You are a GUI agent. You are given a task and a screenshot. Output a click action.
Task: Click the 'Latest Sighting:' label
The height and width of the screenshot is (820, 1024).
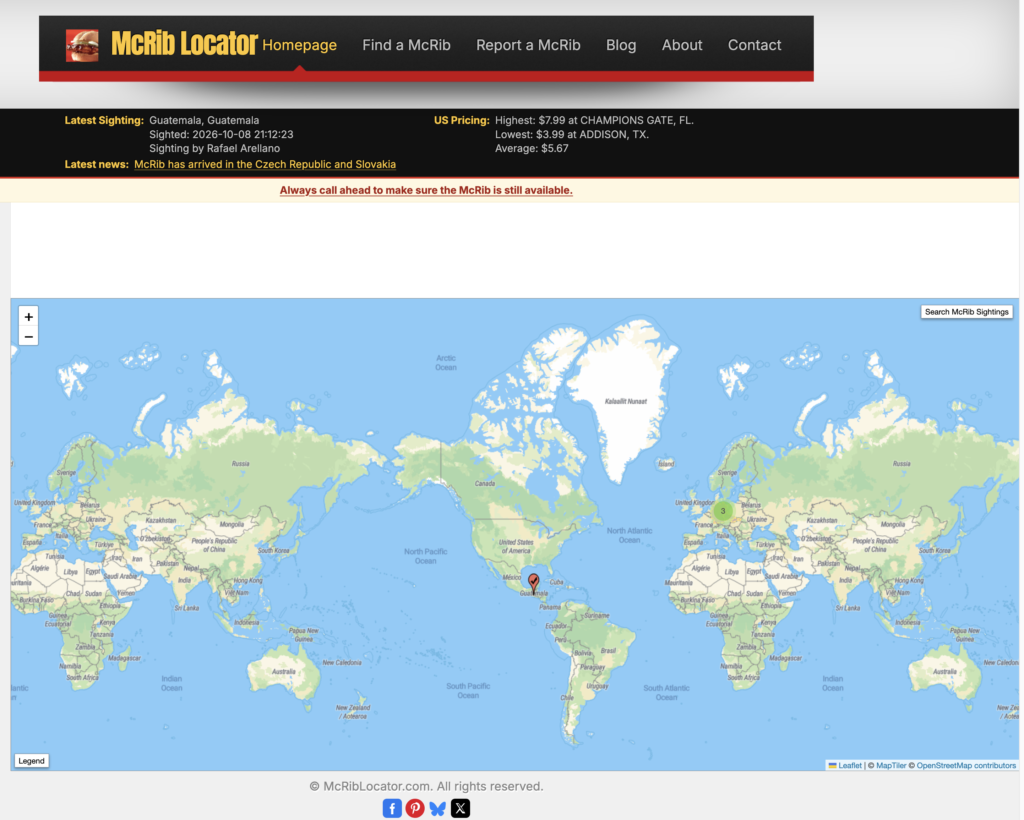pos(104,120)
